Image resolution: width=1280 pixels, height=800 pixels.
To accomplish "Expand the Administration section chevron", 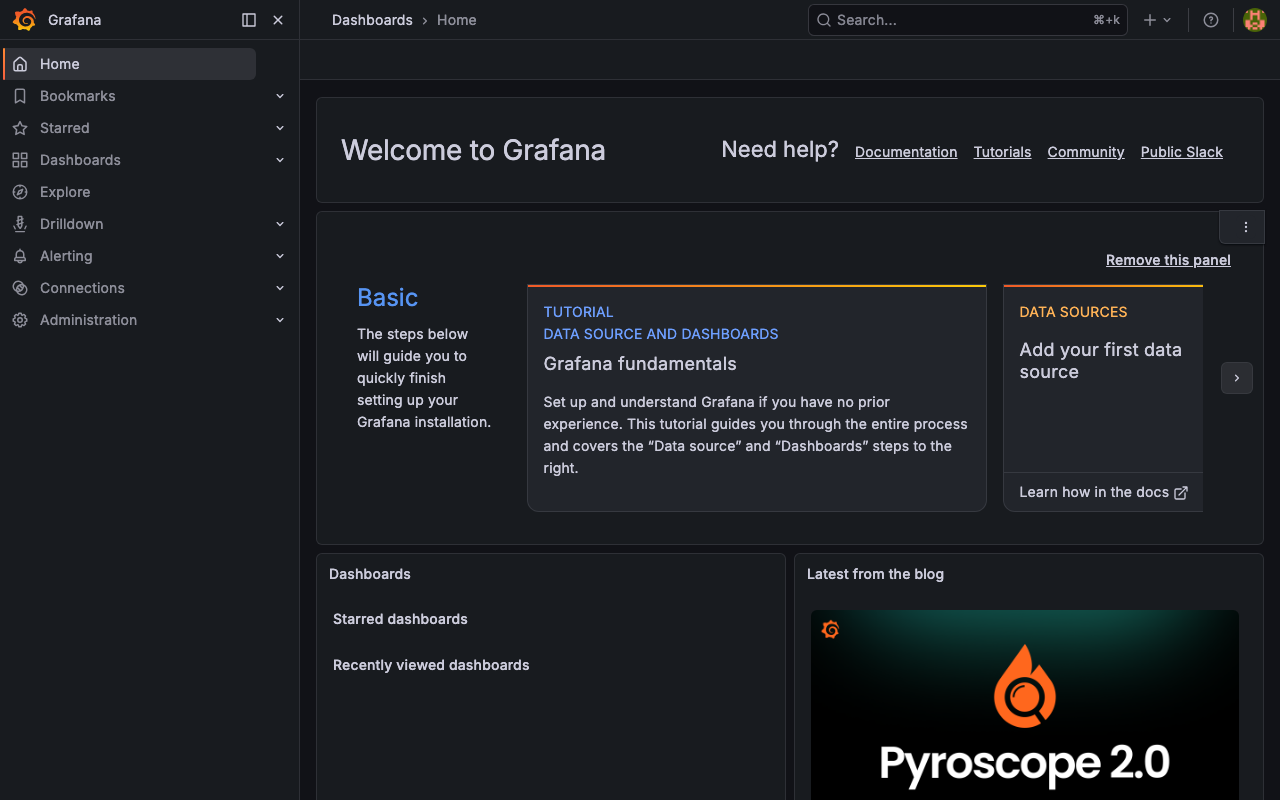I will [x=280, y=320].
